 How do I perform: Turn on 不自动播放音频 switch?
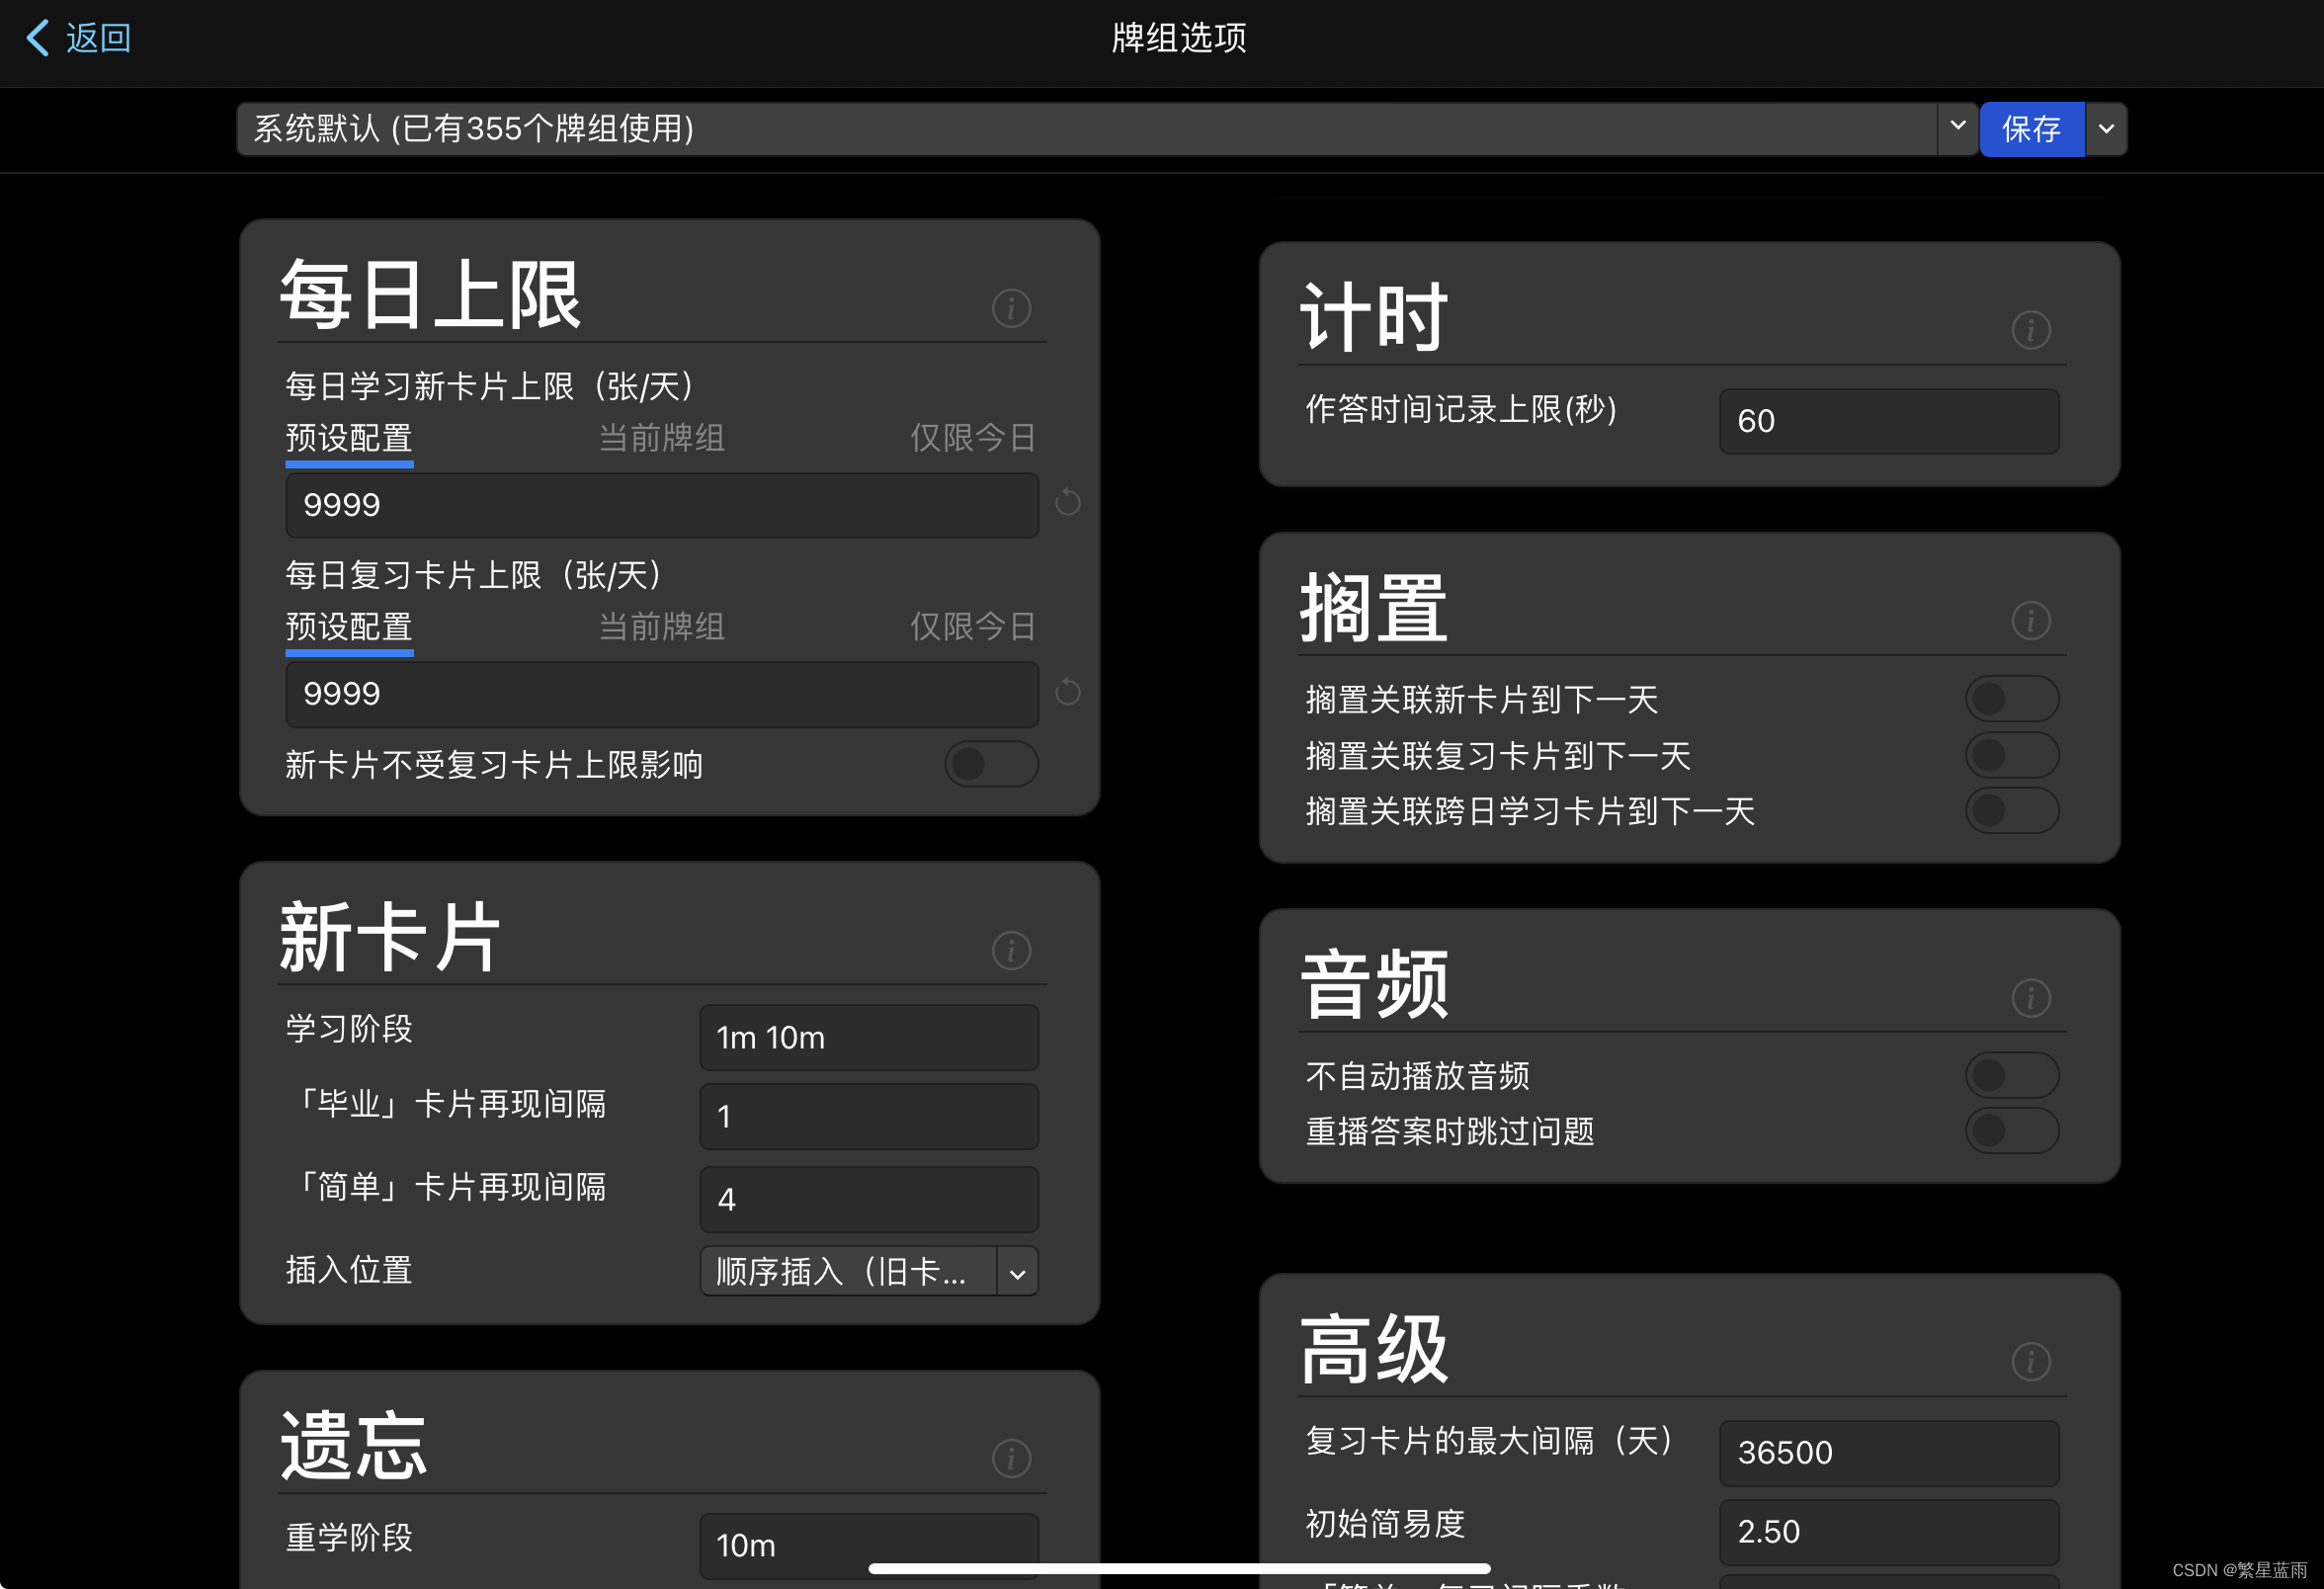2011,1075
